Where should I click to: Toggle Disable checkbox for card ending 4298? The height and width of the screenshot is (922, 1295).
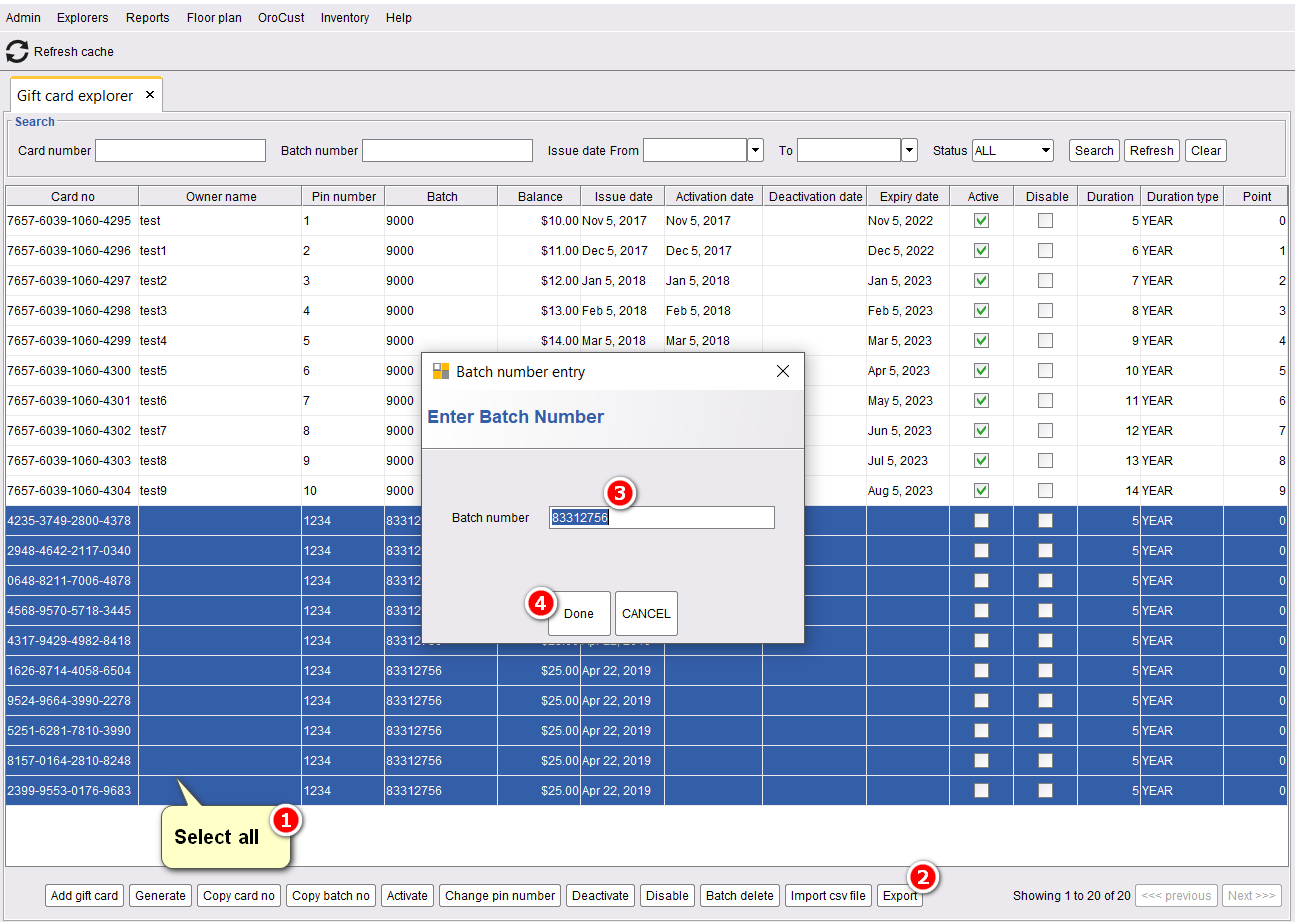(1045, 311)
